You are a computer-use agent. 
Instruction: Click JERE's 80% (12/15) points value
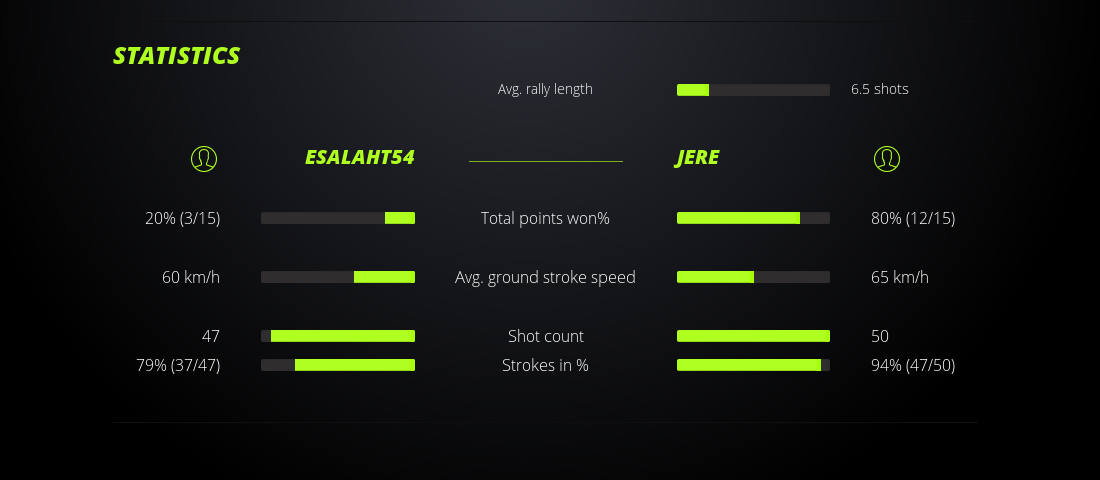click(x=913, y=218)
